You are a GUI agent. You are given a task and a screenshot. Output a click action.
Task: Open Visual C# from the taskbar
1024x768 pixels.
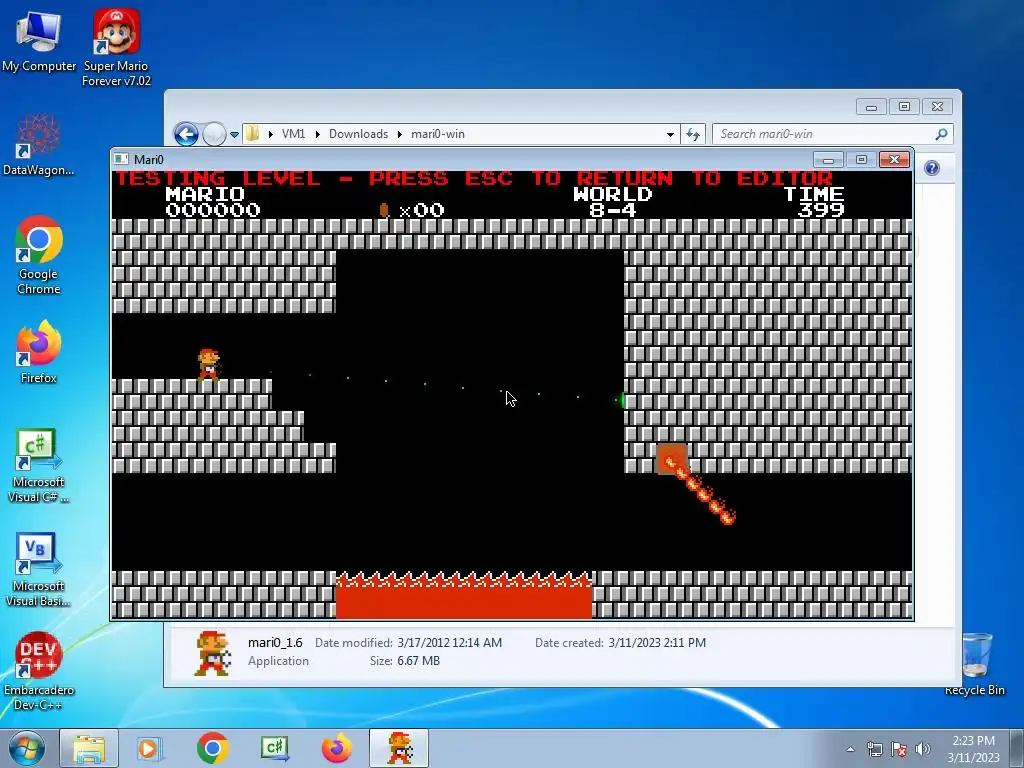coord(275,748)
